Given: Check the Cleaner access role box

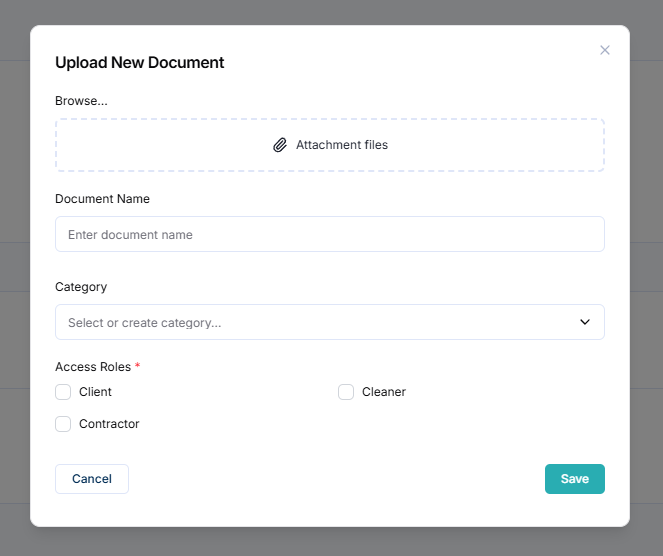Looking at the screenshot, I should coord(346,392).
